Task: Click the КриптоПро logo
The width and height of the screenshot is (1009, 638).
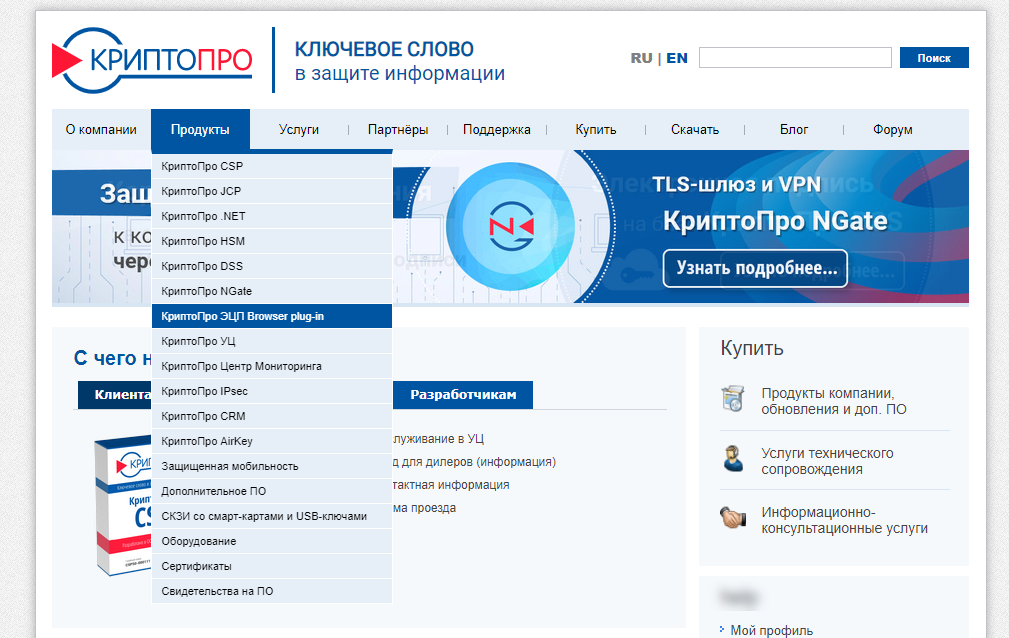Action: 152,60
